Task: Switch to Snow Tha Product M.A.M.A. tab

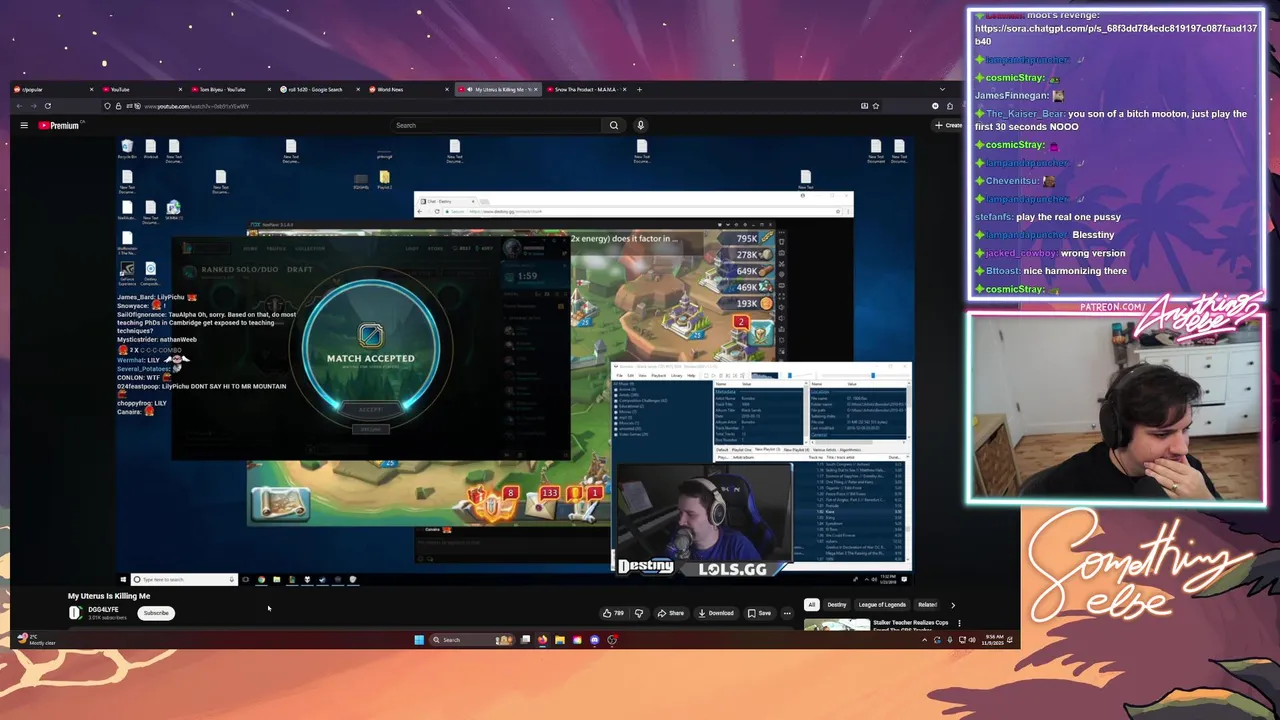Action: (588, 89)
